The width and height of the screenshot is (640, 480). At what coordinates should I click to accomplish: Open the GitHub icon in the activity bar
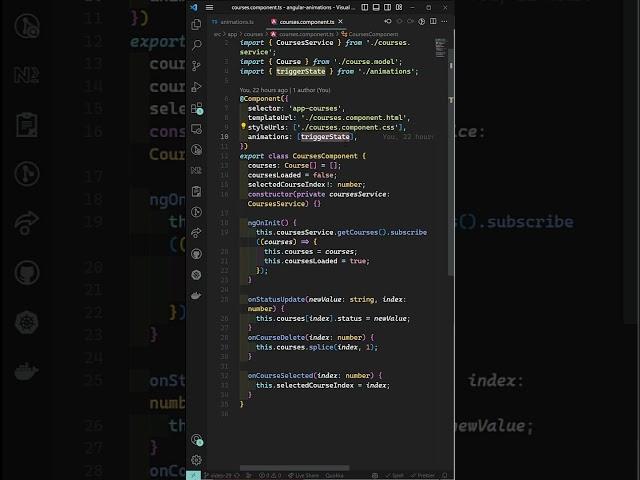[196, 254]
